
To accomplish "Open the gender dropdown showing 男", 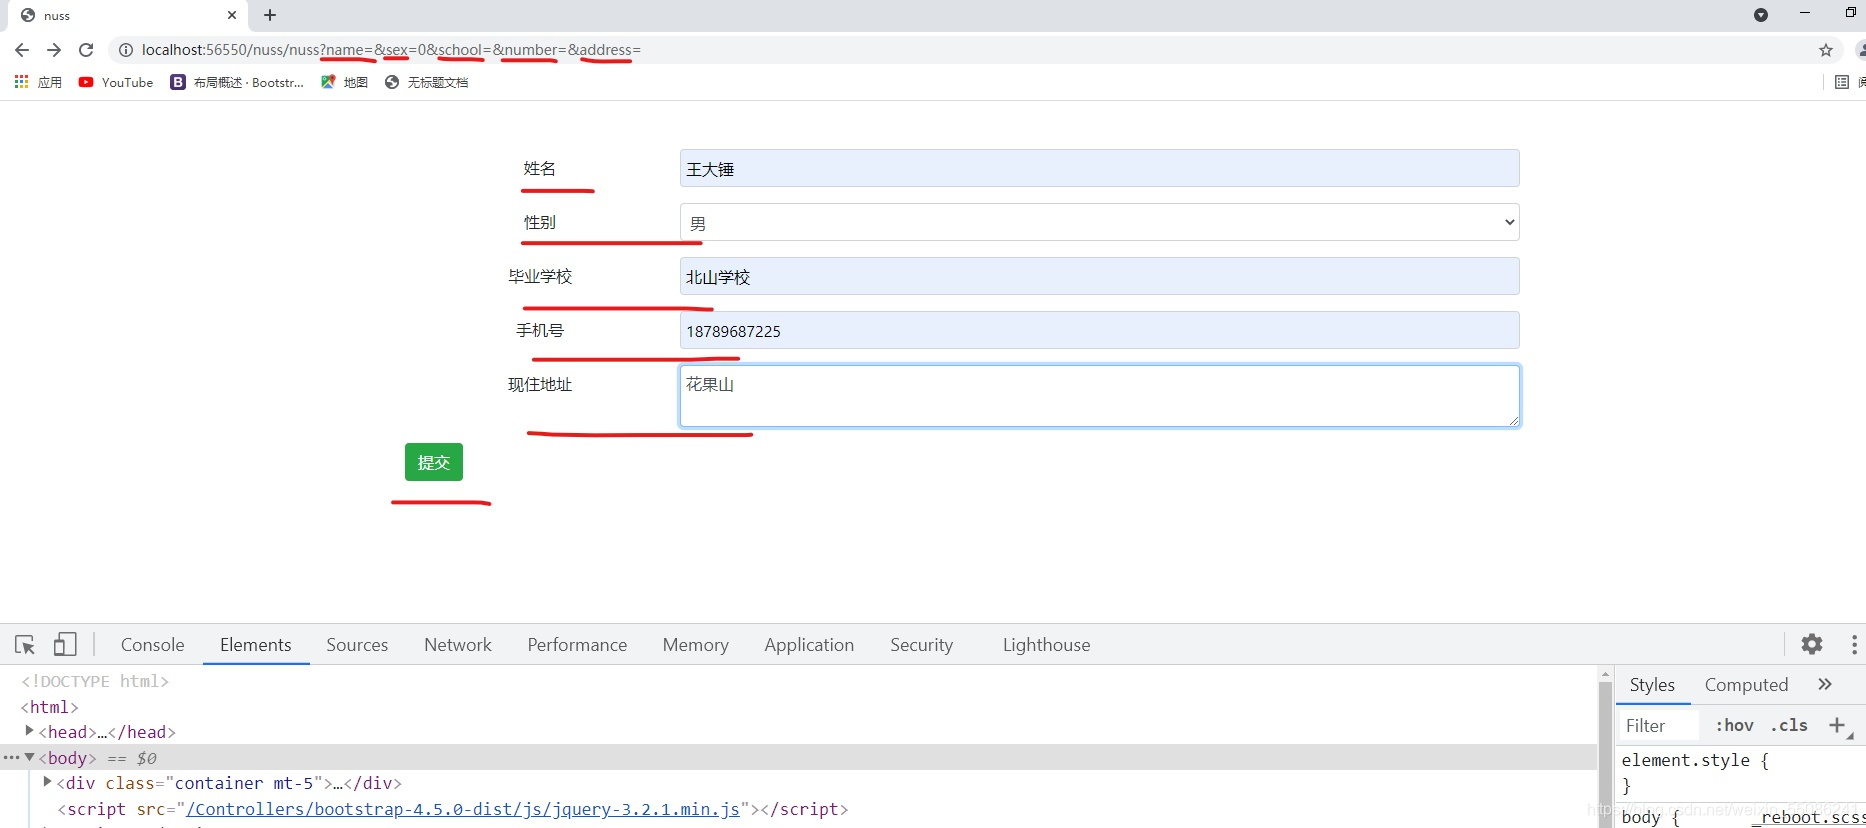I will (1099, 222).
